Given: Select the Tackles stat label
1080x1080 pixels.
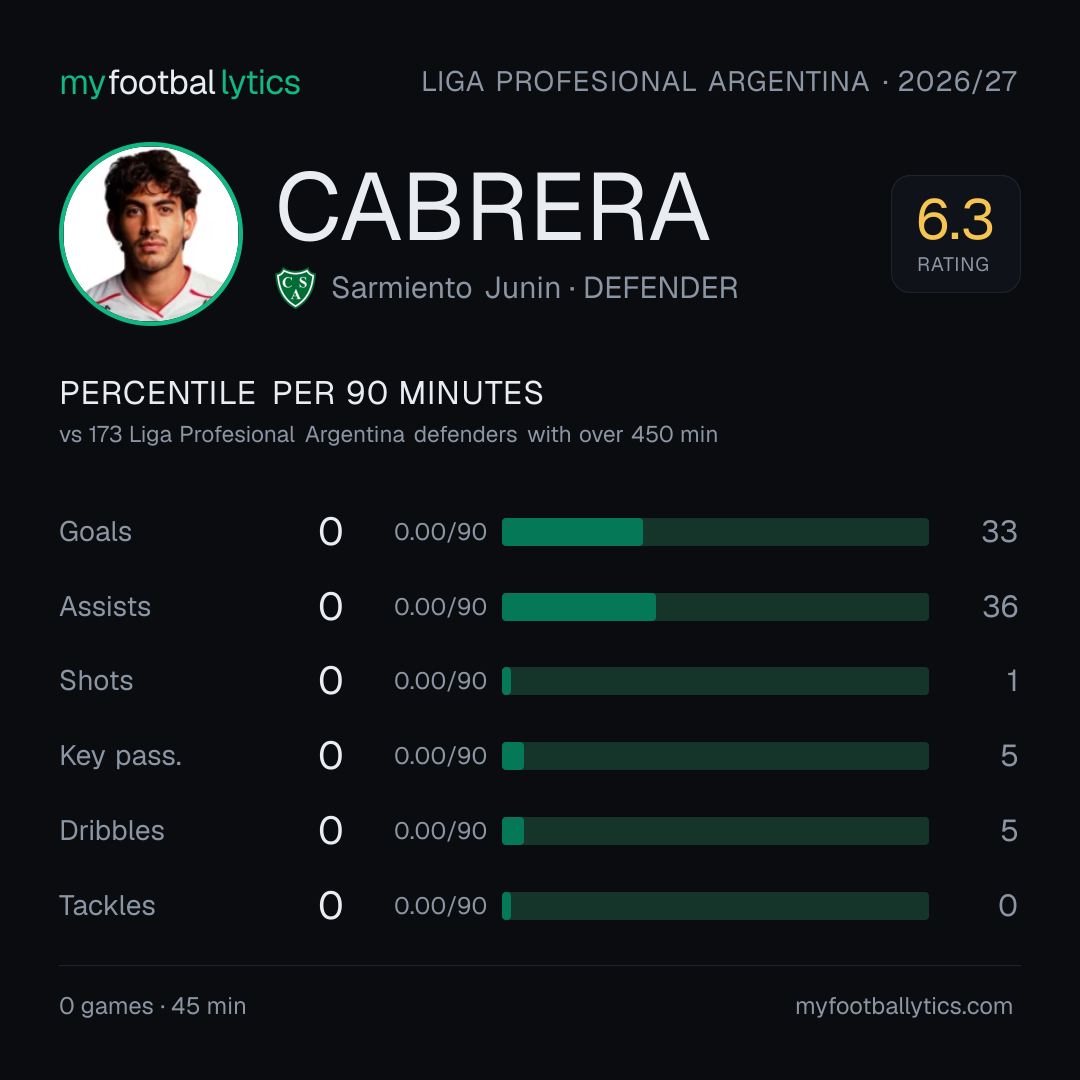Looking at the screenshot, I should 107,906.
